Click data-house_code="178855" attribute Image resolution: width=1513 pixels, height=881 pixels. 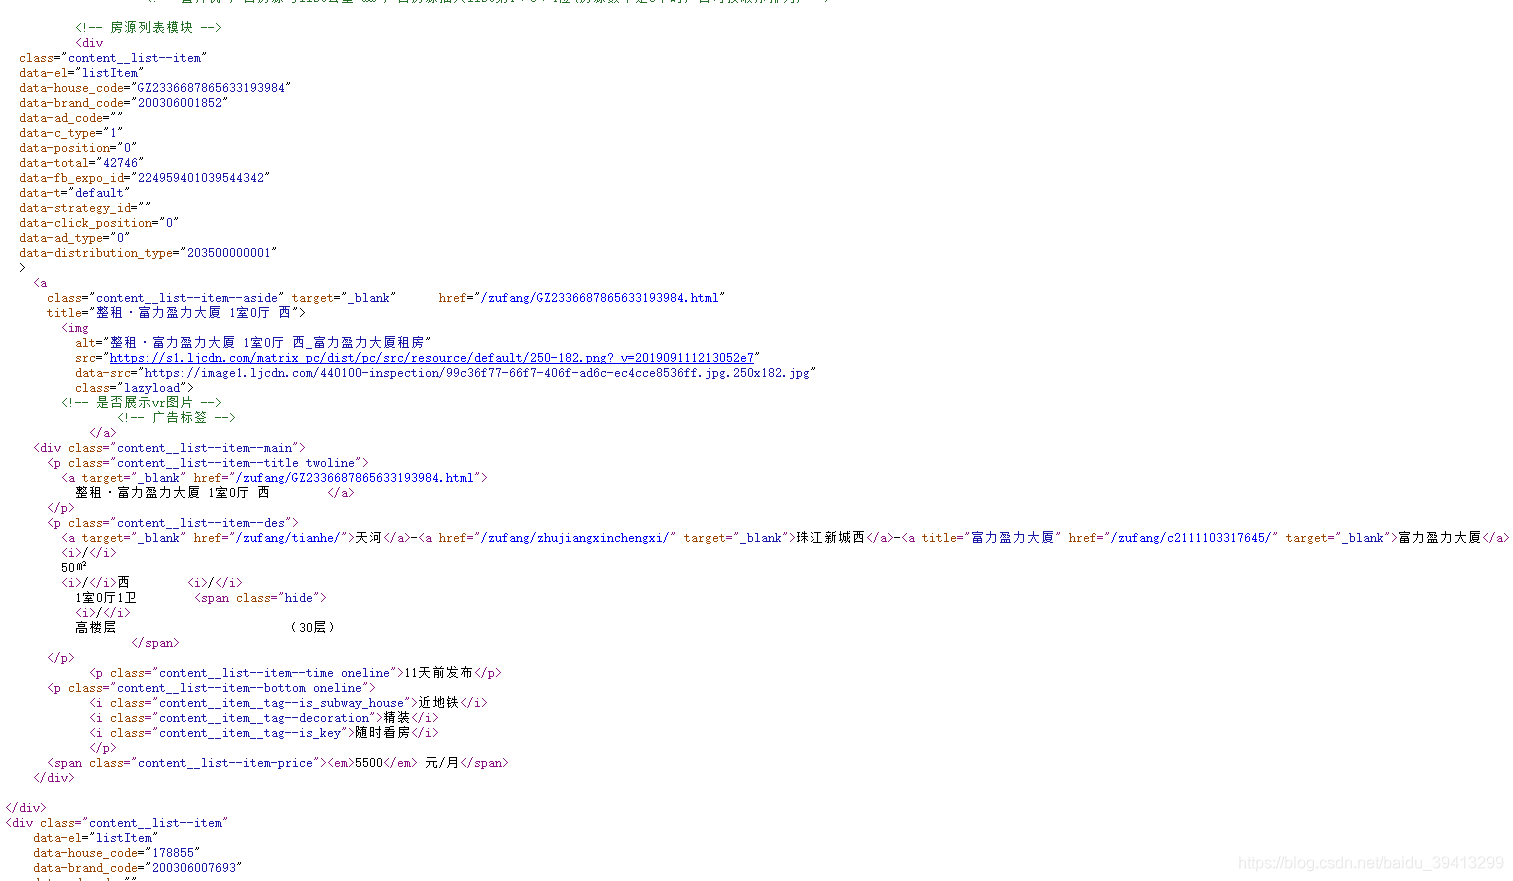pyautogui.click(x=116, y=853)
